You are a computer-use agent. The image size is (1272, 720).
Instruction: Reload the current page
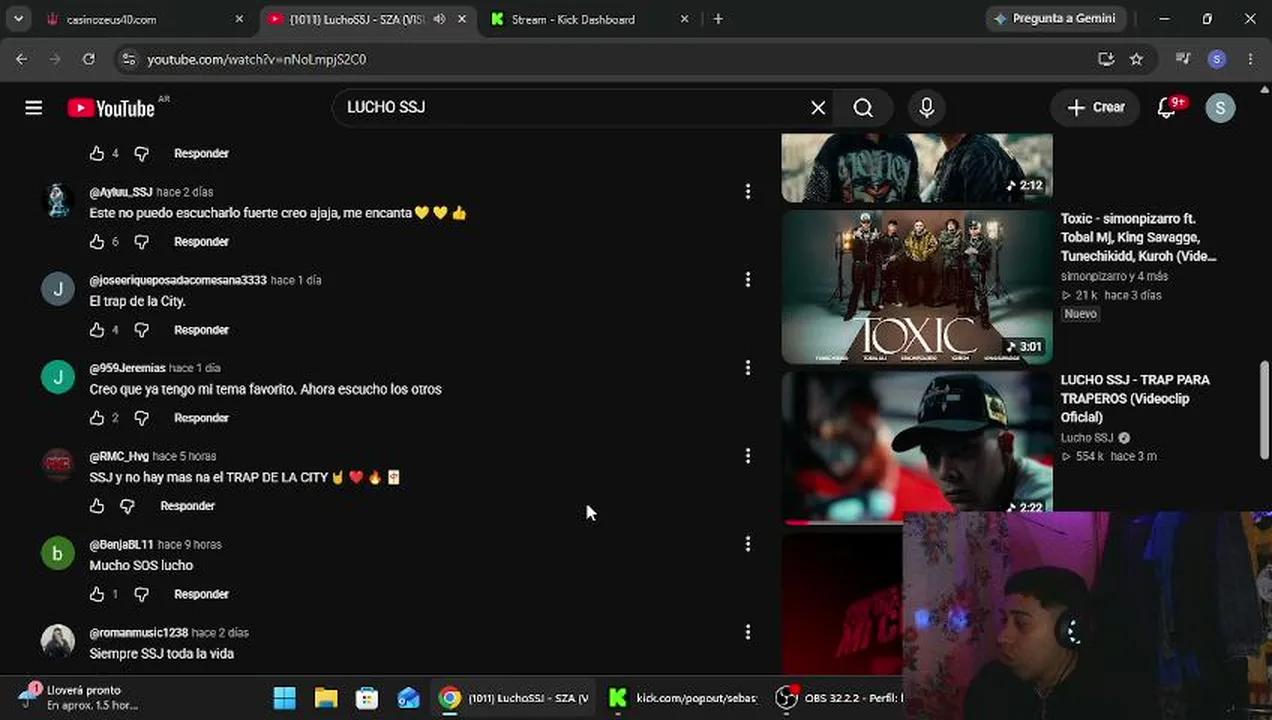(89, 59)
